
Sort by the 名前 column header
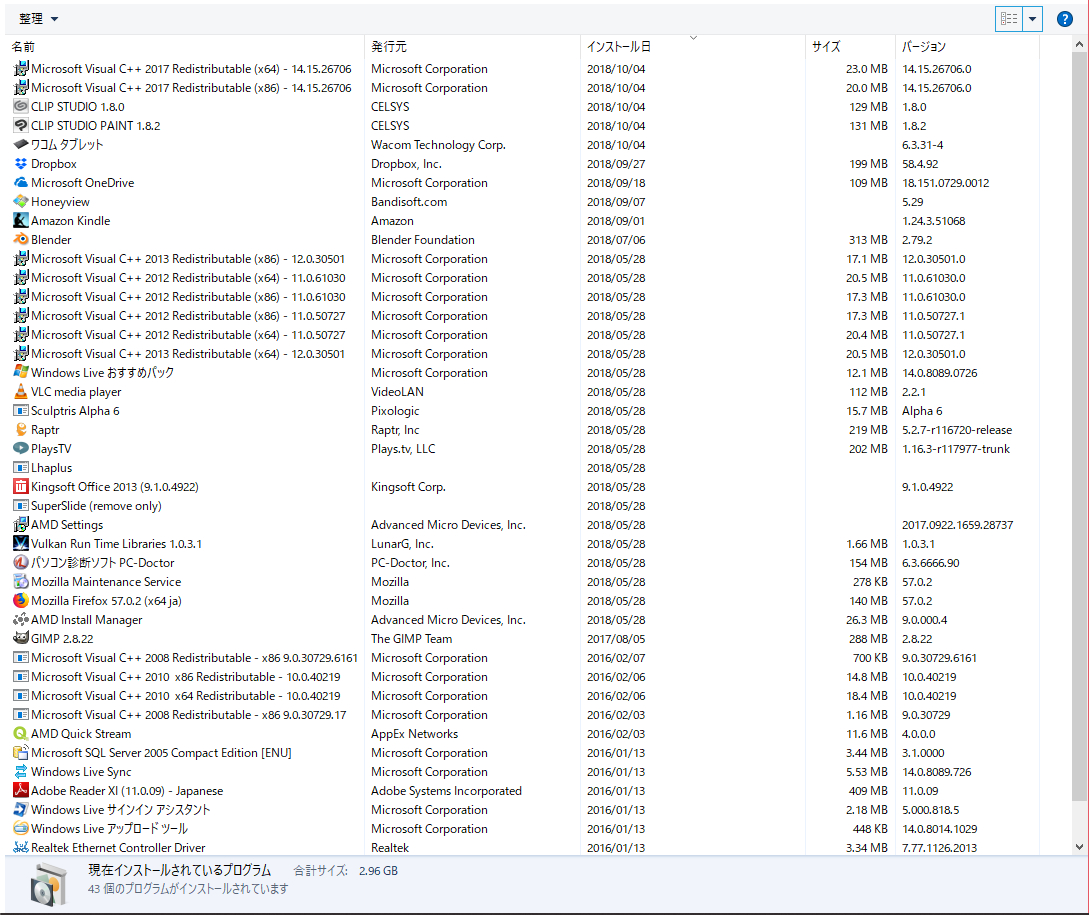point(185,47)
